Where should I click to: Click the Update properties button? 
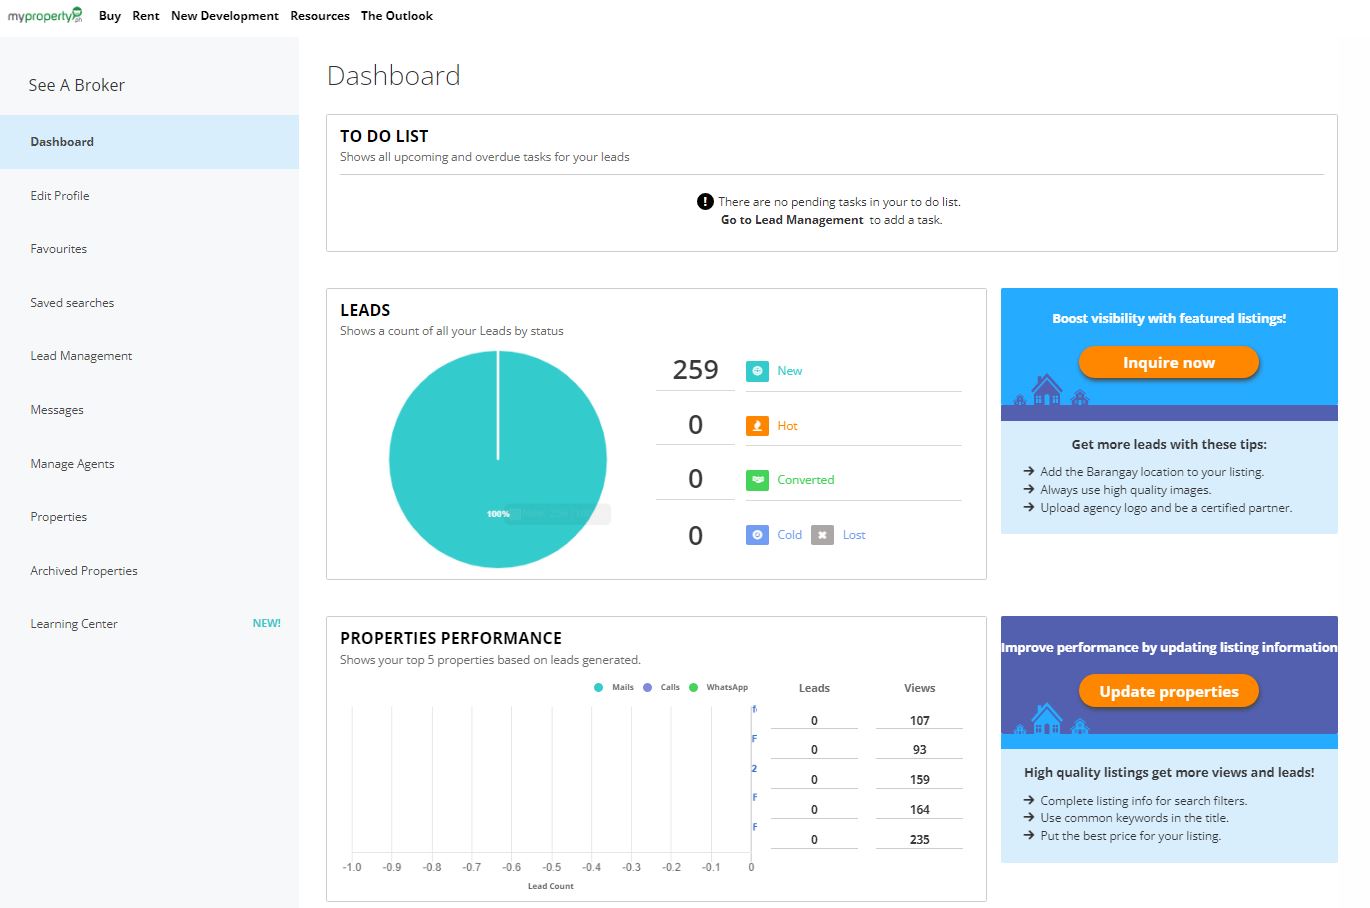[1168, 691]
